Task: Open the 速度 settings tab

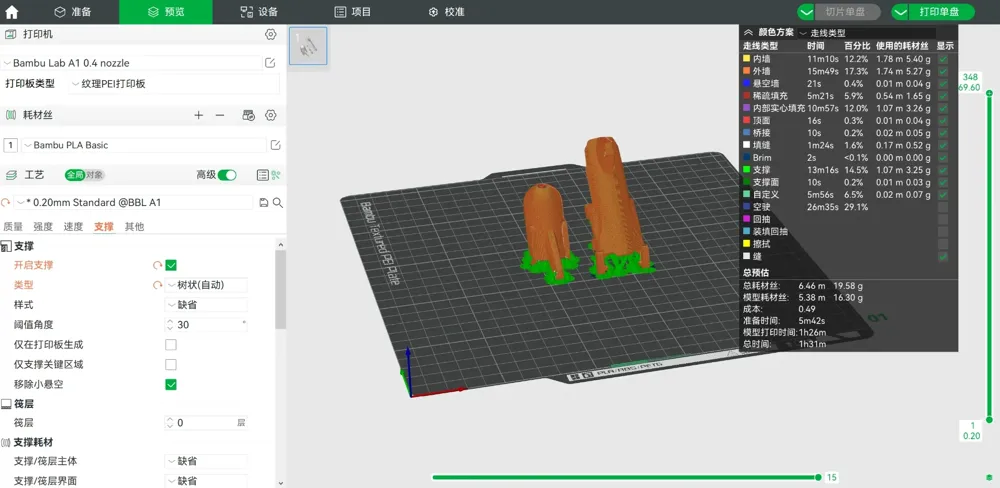Action: click(x=73, y=226)
